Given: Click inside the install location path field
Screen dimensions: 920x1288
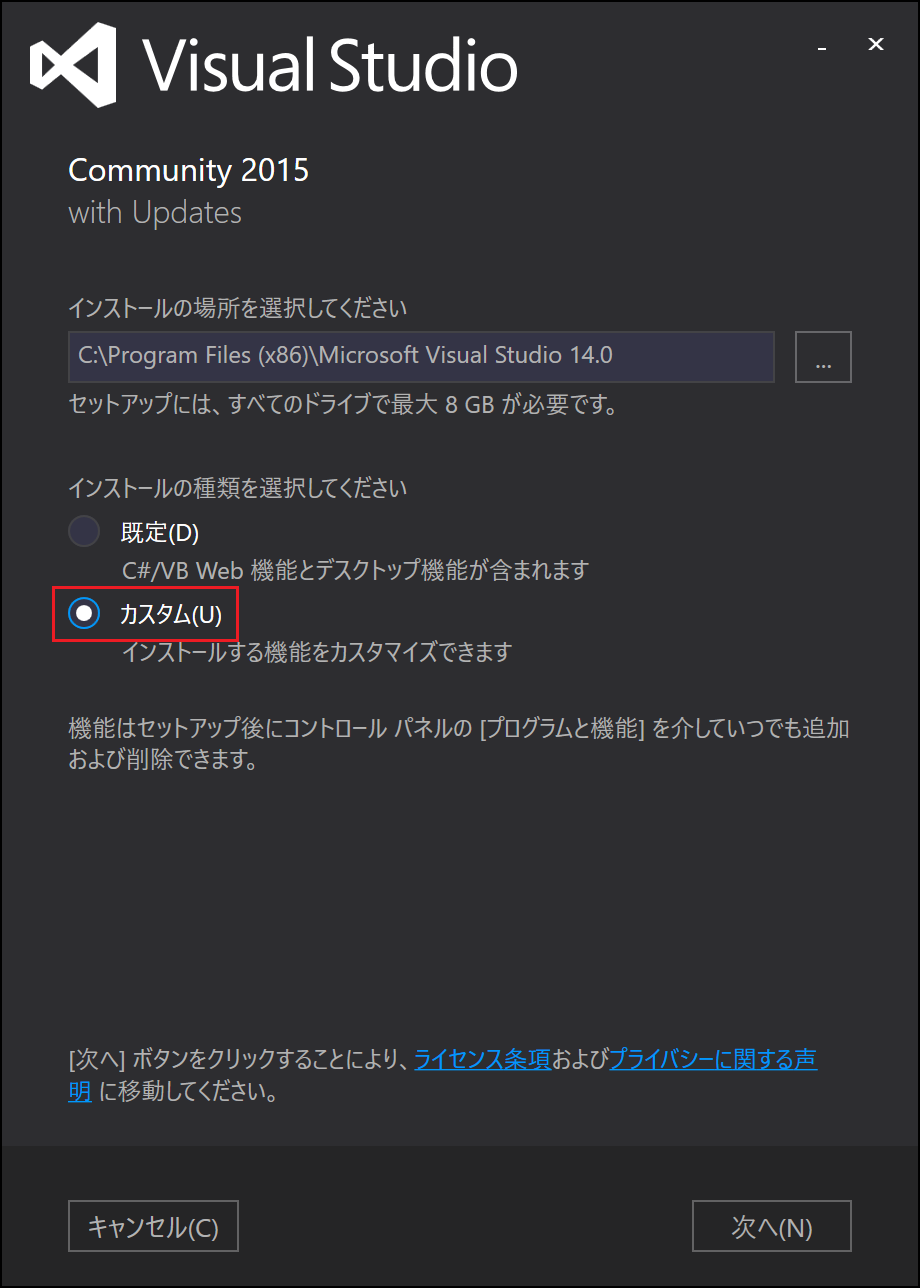Looking at the screenshot, I should coord(421,357).
